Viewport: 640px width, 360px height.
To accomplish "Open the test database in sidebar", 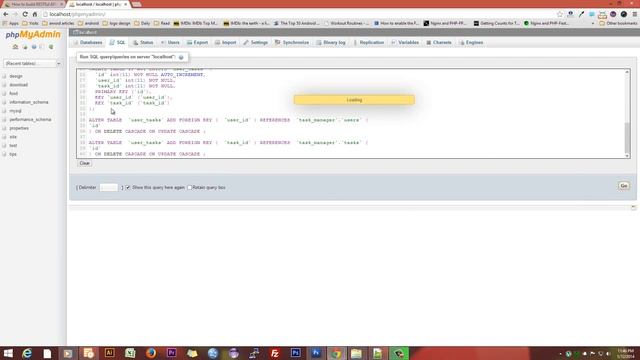I will pyautogui.click(x=13, y=146).
